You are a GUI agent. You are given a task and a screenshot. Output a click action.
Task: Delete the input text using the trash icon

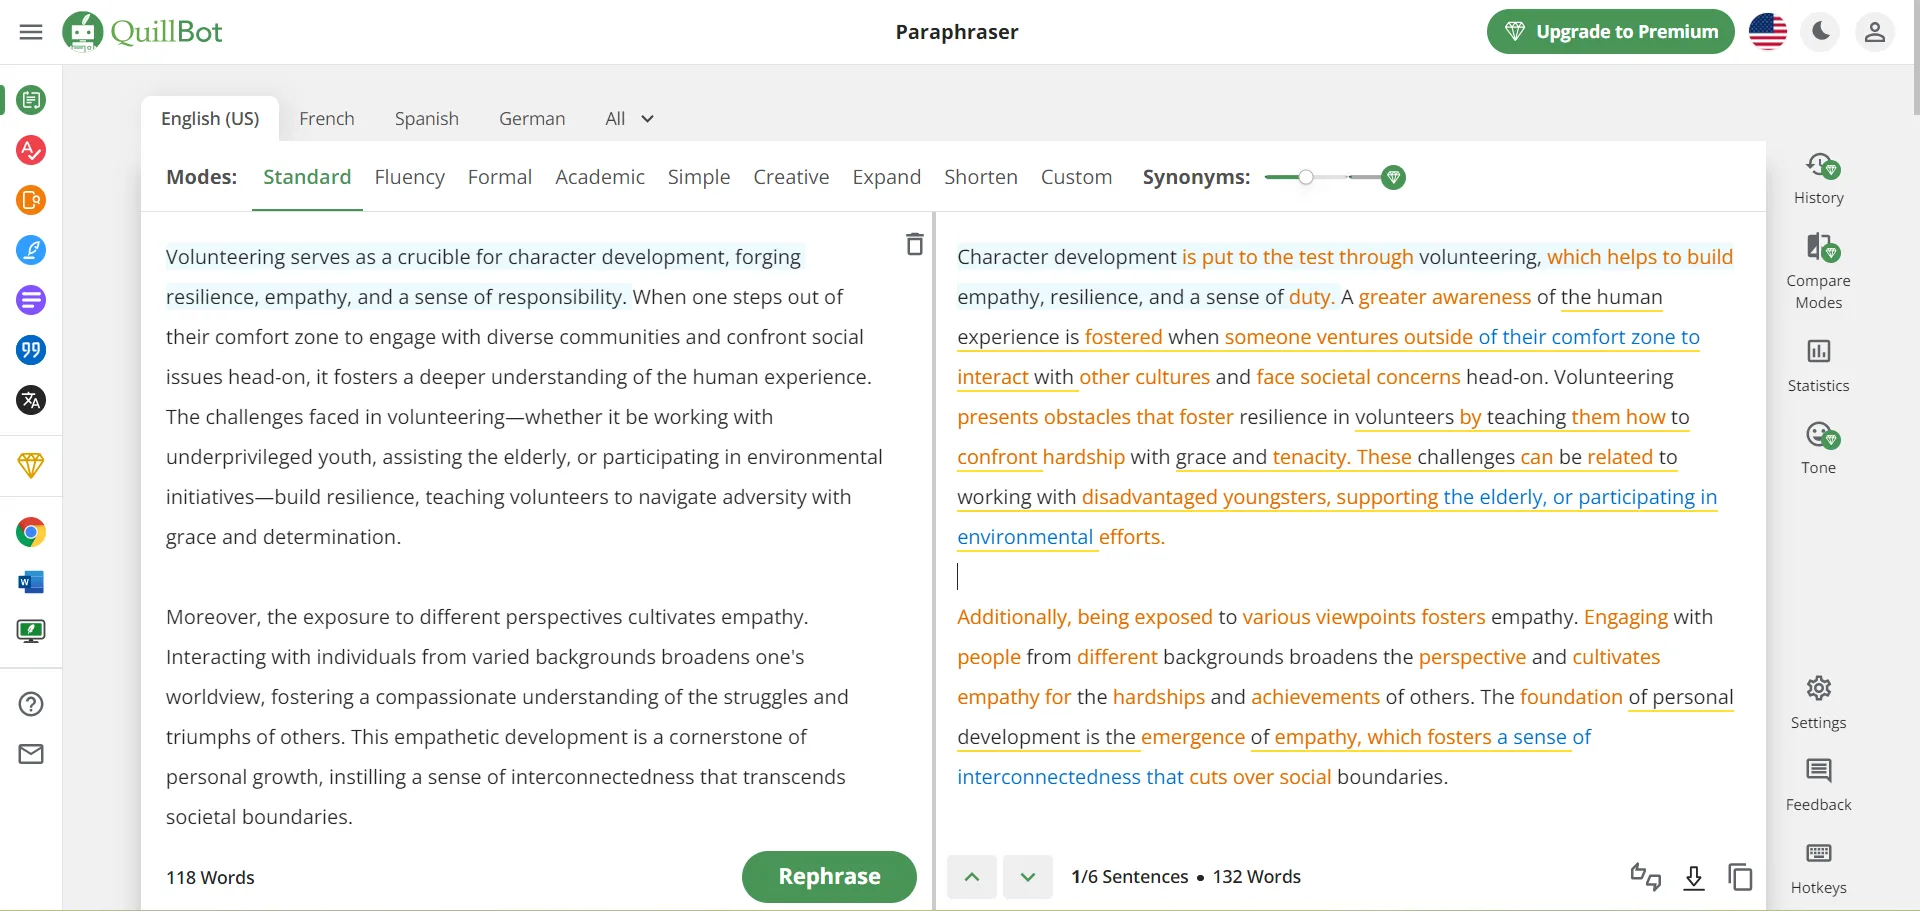click(x=913, y=243)
